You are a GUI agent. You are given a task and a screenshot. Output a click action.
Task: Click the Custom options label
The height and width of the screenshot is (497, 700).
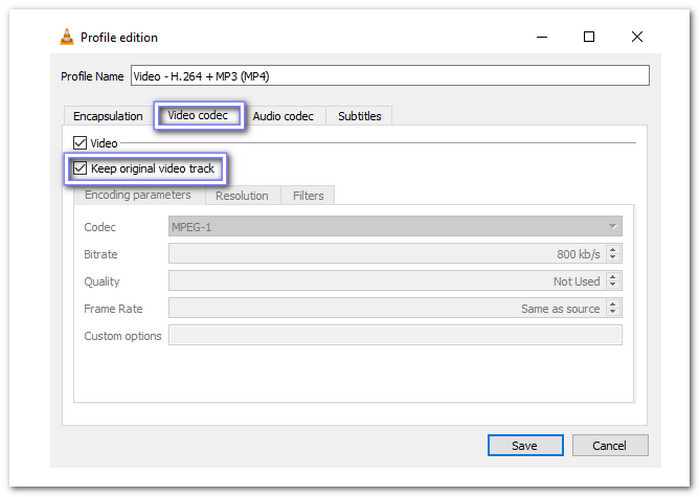(x=123, y=336)
